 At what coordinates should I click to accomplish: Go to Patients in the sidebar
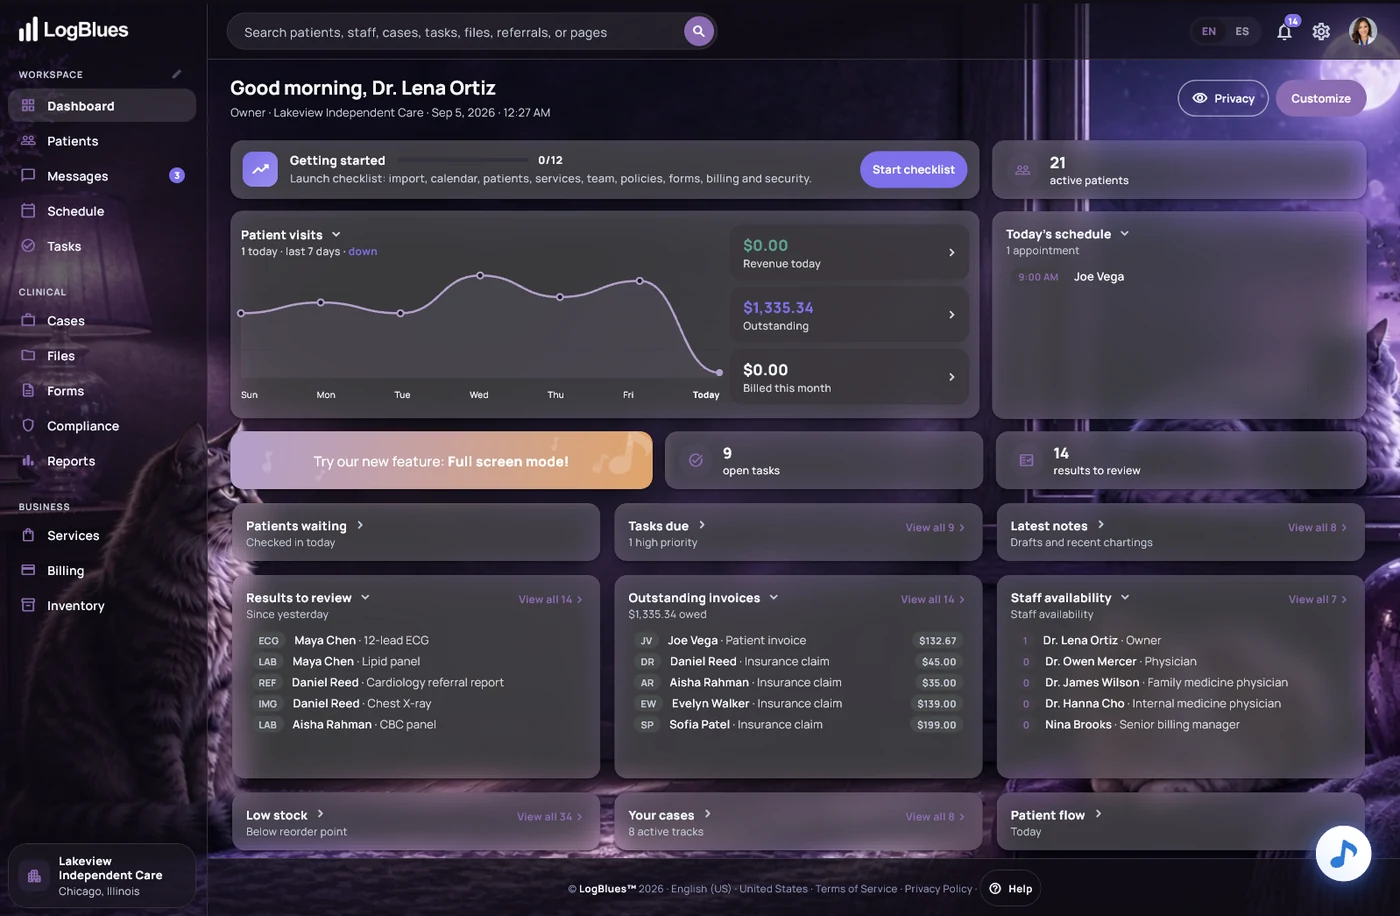pos(102,141)
